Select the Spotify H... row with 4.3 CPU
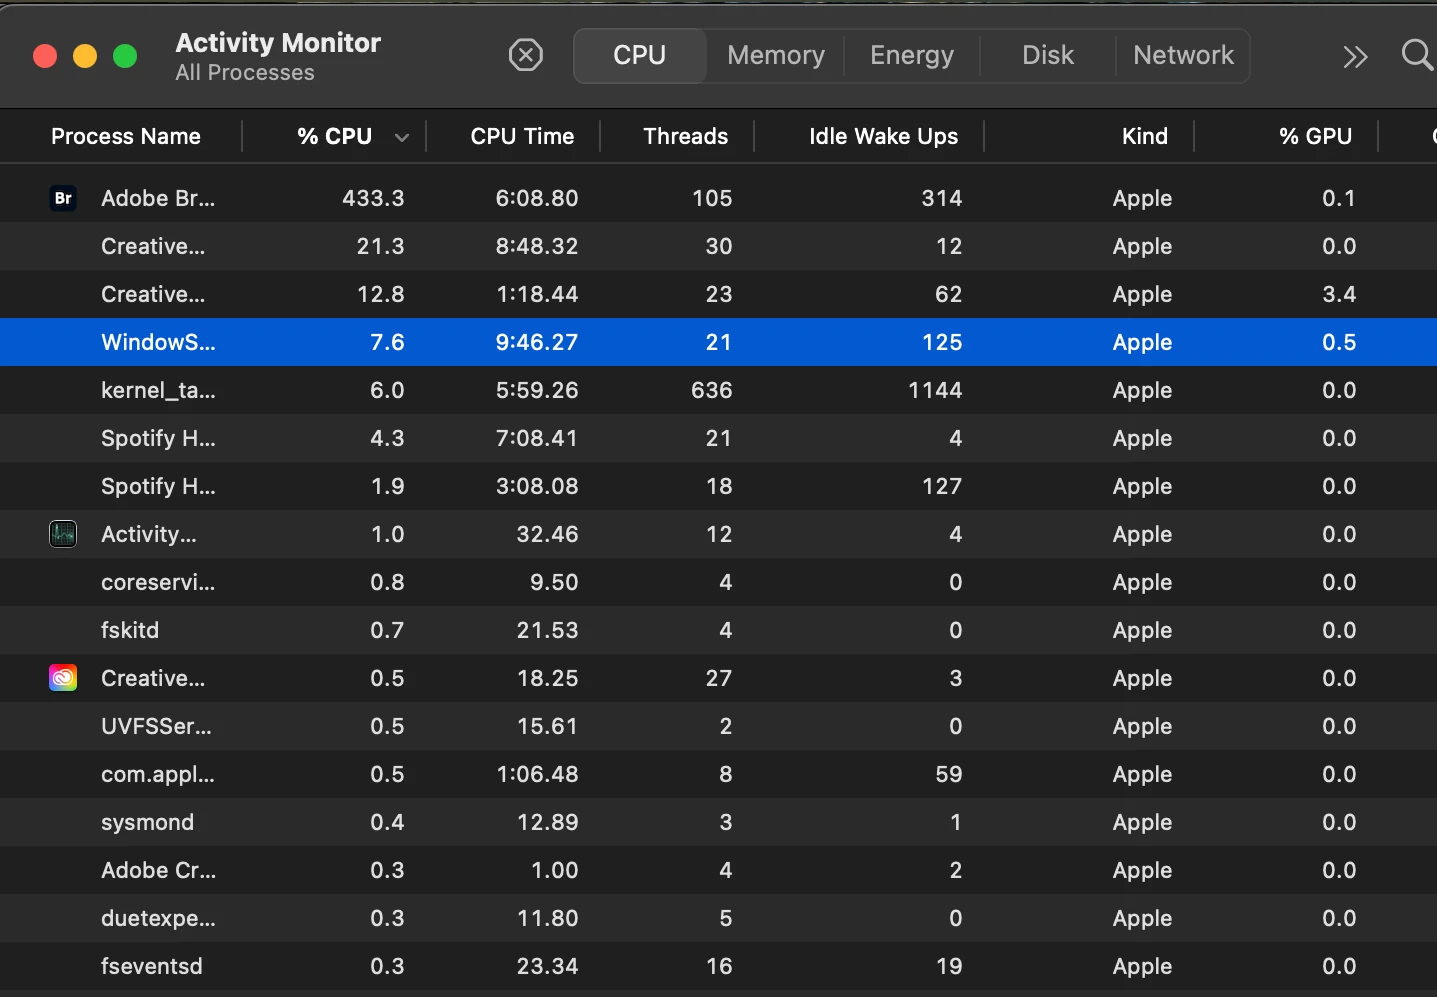 tap(718, 438)
